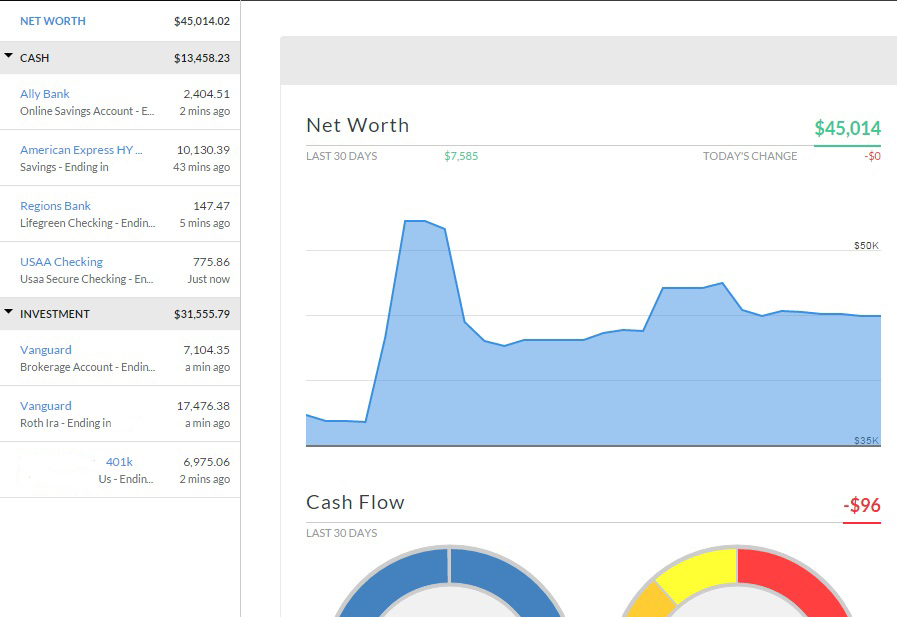Open the USAA Checking account
Image resolution: width=897 pixels, height=617 pixels.
tap(61, 262)
